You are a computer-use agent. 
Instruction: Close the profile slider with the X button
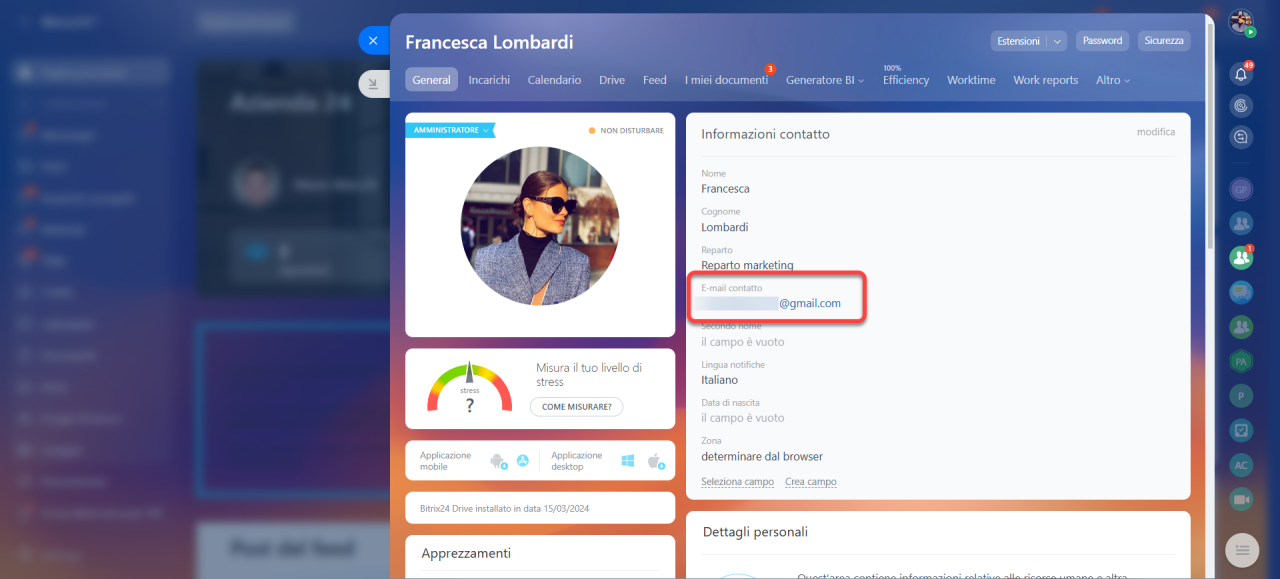point(373,41)
